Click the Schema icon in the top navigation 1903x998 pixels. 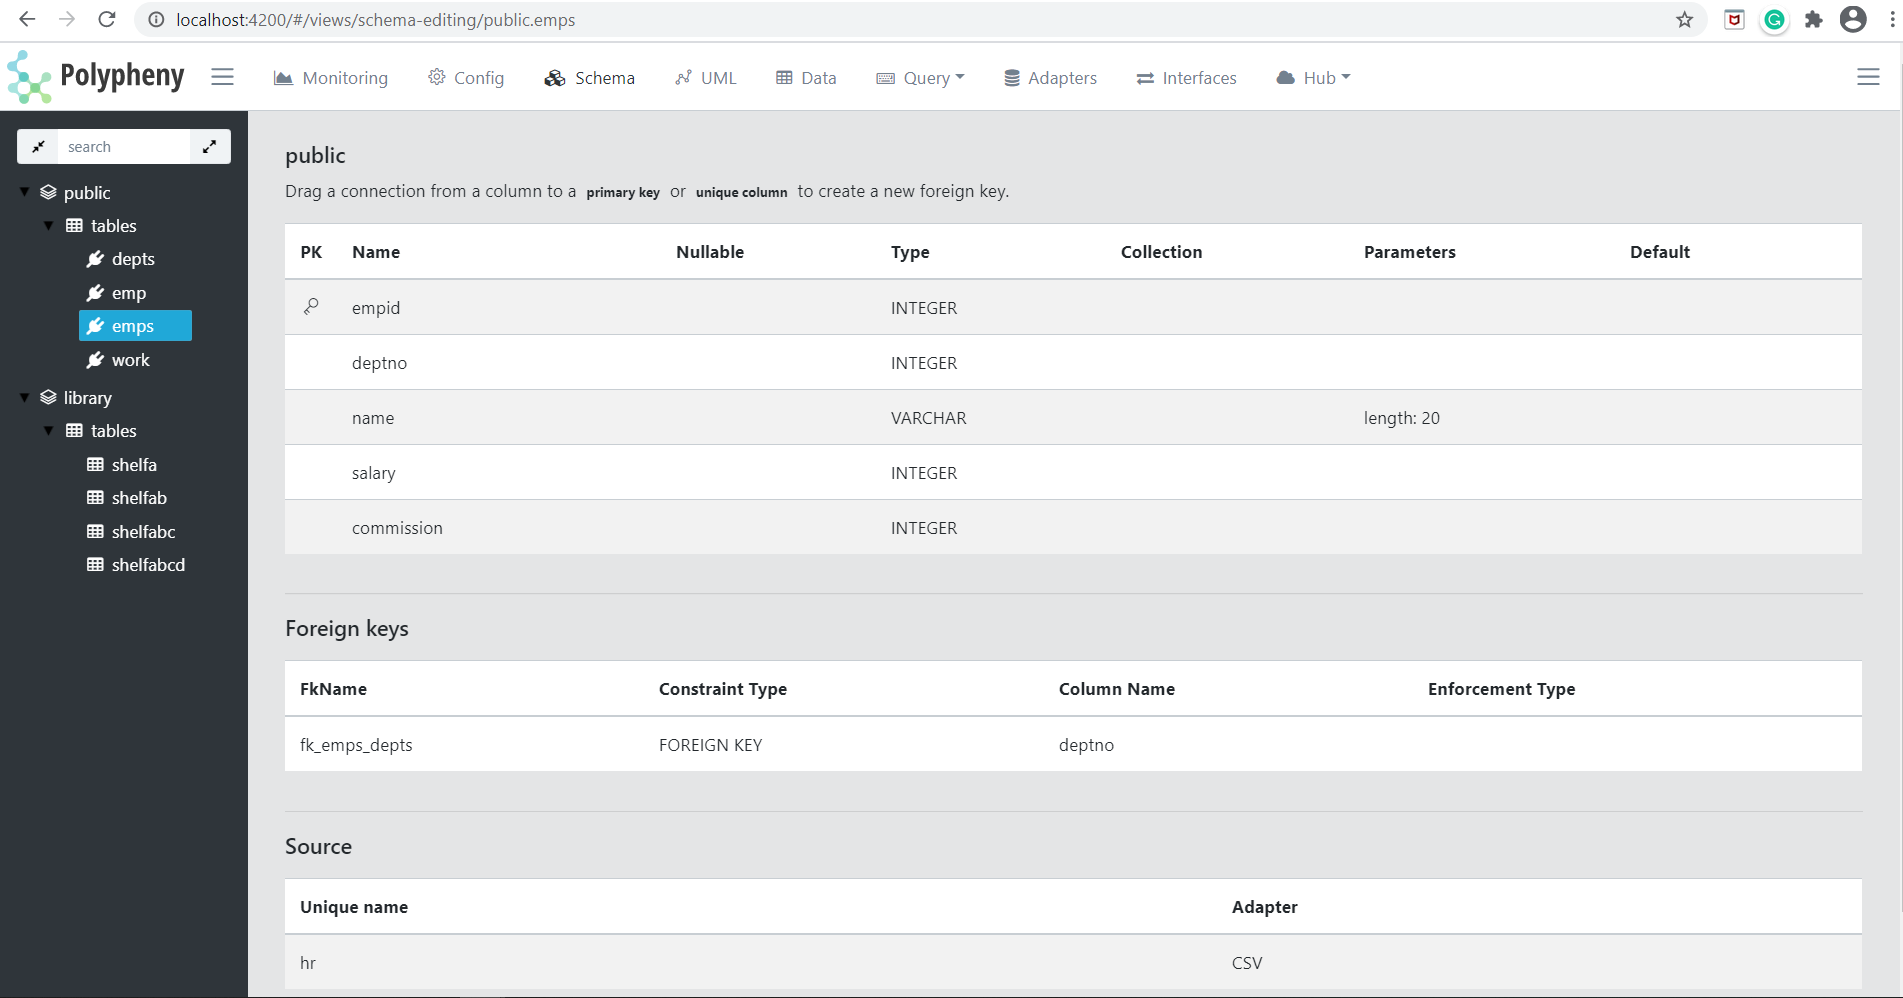(x=555, y=77)
